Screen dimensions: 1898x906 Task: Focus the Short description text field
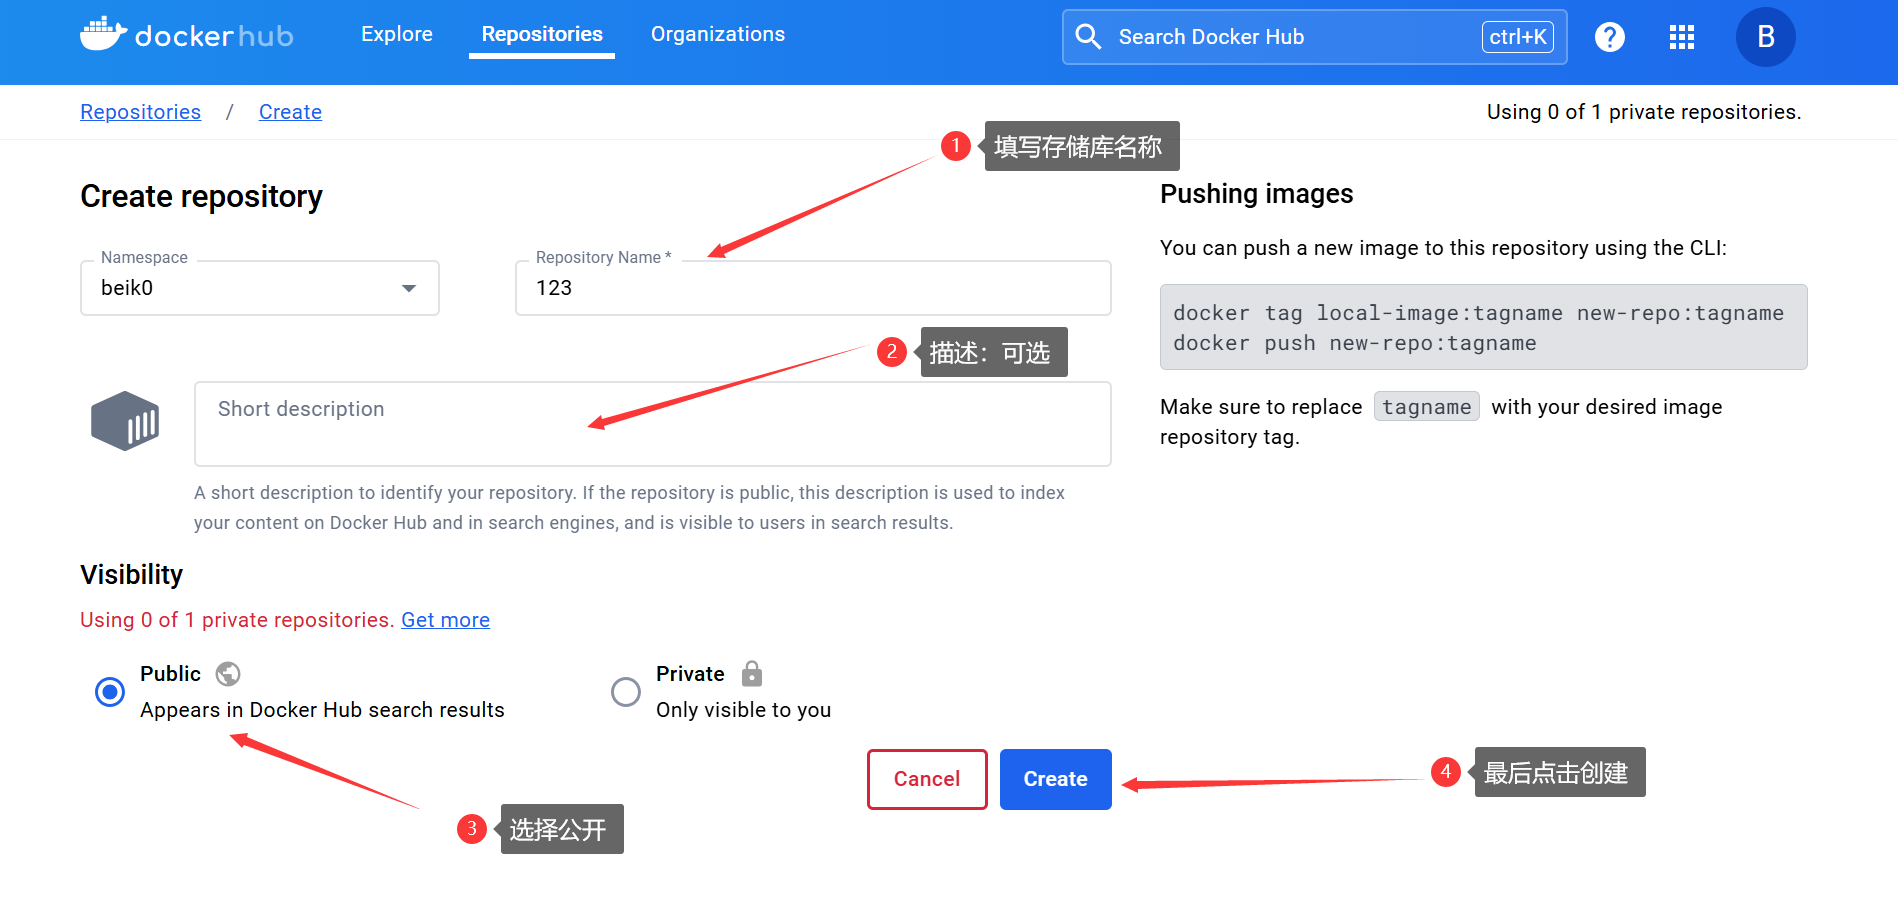(x=652, y=424)
